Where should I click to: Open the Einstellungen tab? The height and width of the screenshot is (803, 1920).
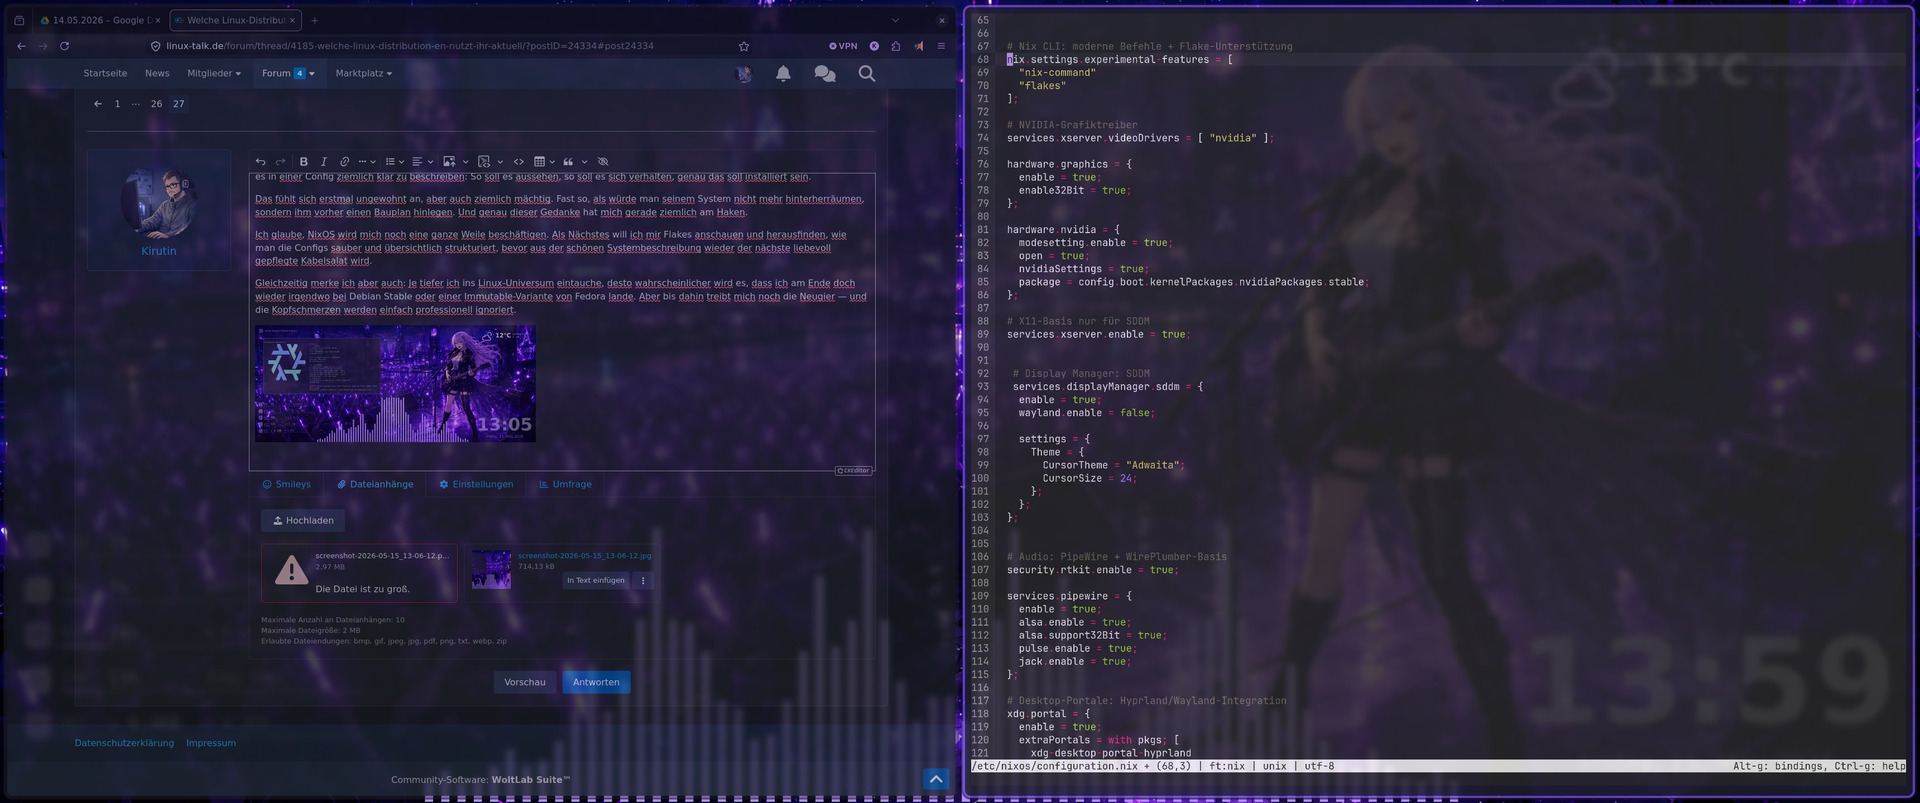point(476,484)
